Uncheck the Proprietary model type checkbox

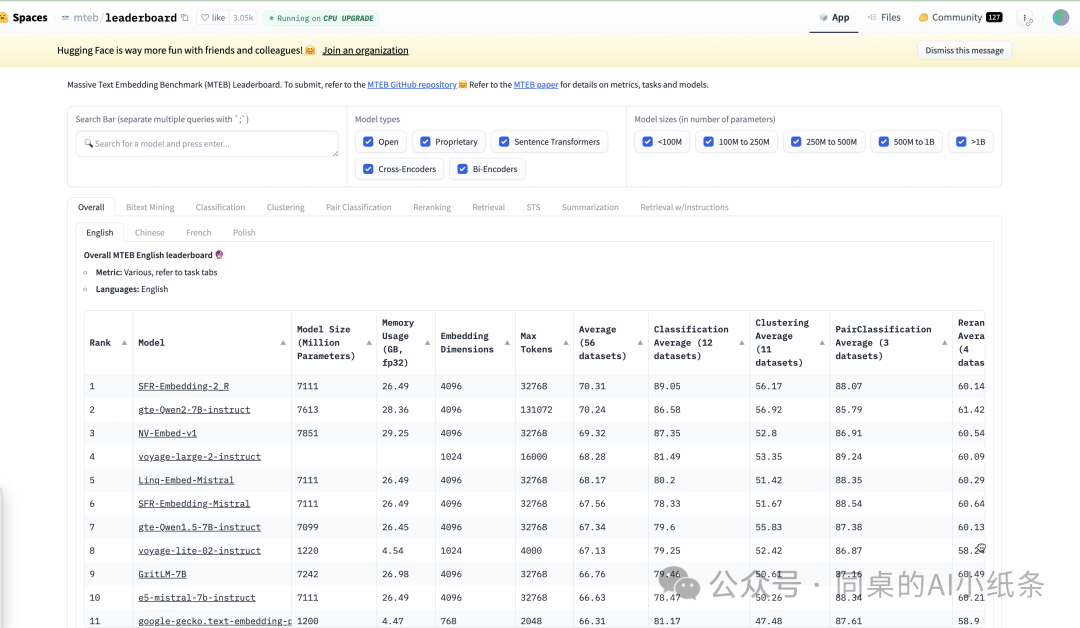pos(426,142)
